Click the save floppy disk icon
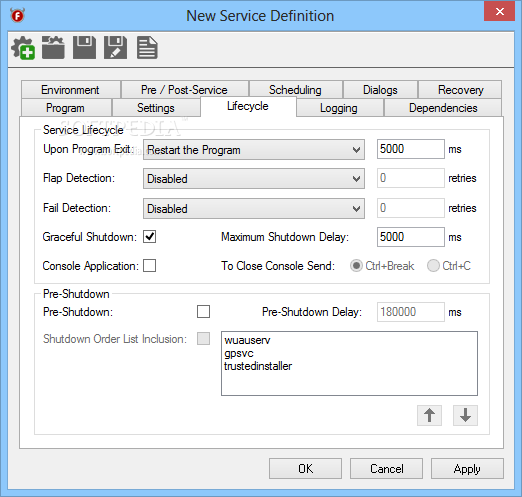This screenshot has width=522, height=497. (x=84, y=48)
